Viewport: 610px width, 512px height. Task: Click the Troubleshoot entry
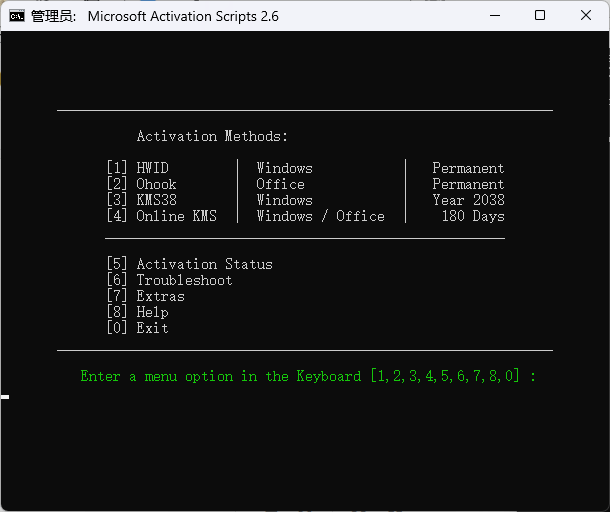(170, 280)
